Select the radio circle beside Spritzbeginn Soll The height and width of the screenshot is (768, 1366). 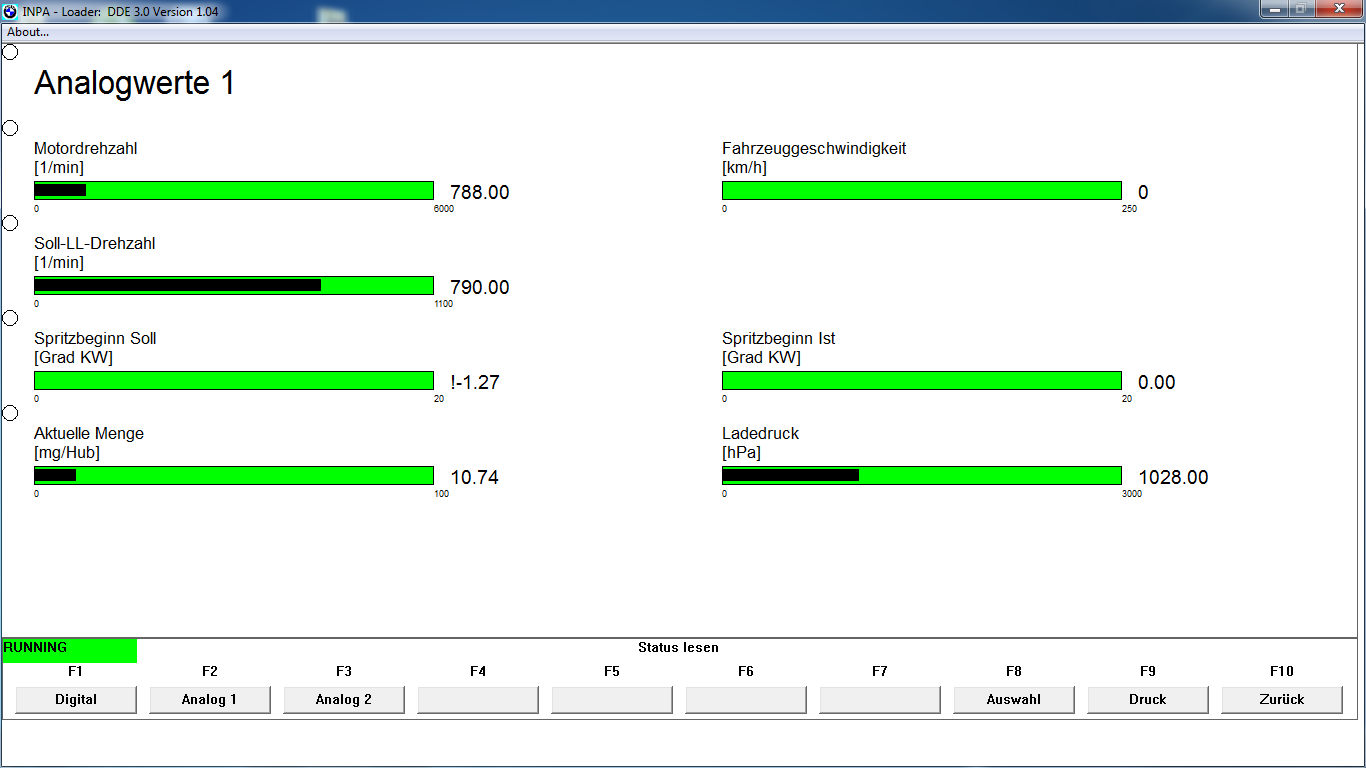(x=10, y=318)
